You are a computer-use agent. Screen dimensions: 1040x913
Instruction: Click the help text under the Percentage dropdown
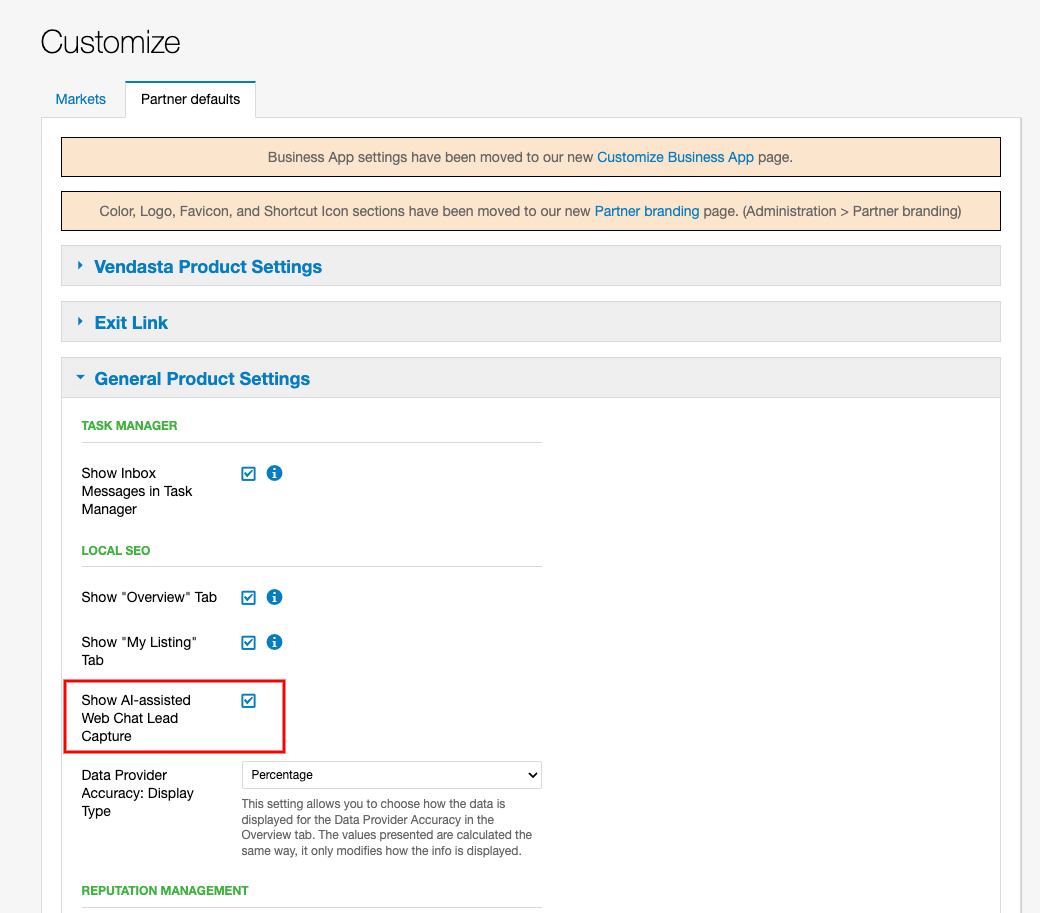pos(387,827)
